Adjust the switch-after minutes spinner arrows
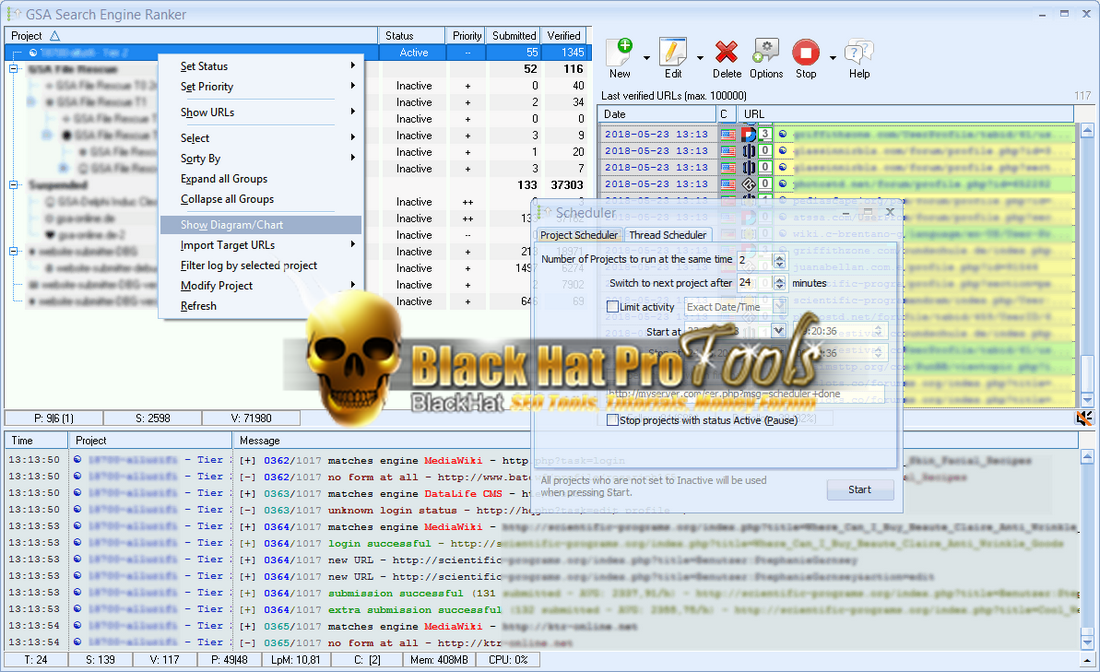The image size is (1100, 672). [779, 283]
